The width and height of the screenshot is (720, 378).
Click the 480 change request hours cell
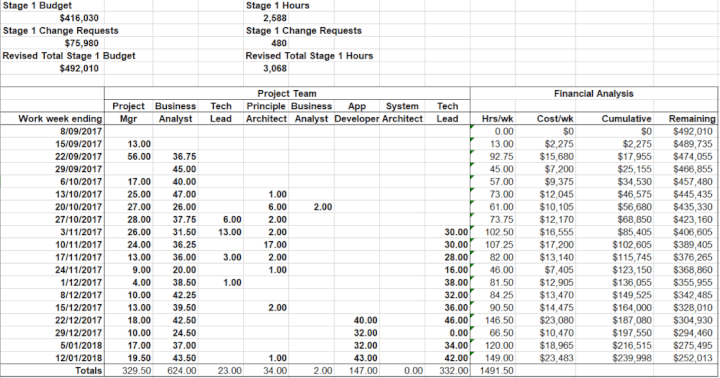click(x=279, y=43)
